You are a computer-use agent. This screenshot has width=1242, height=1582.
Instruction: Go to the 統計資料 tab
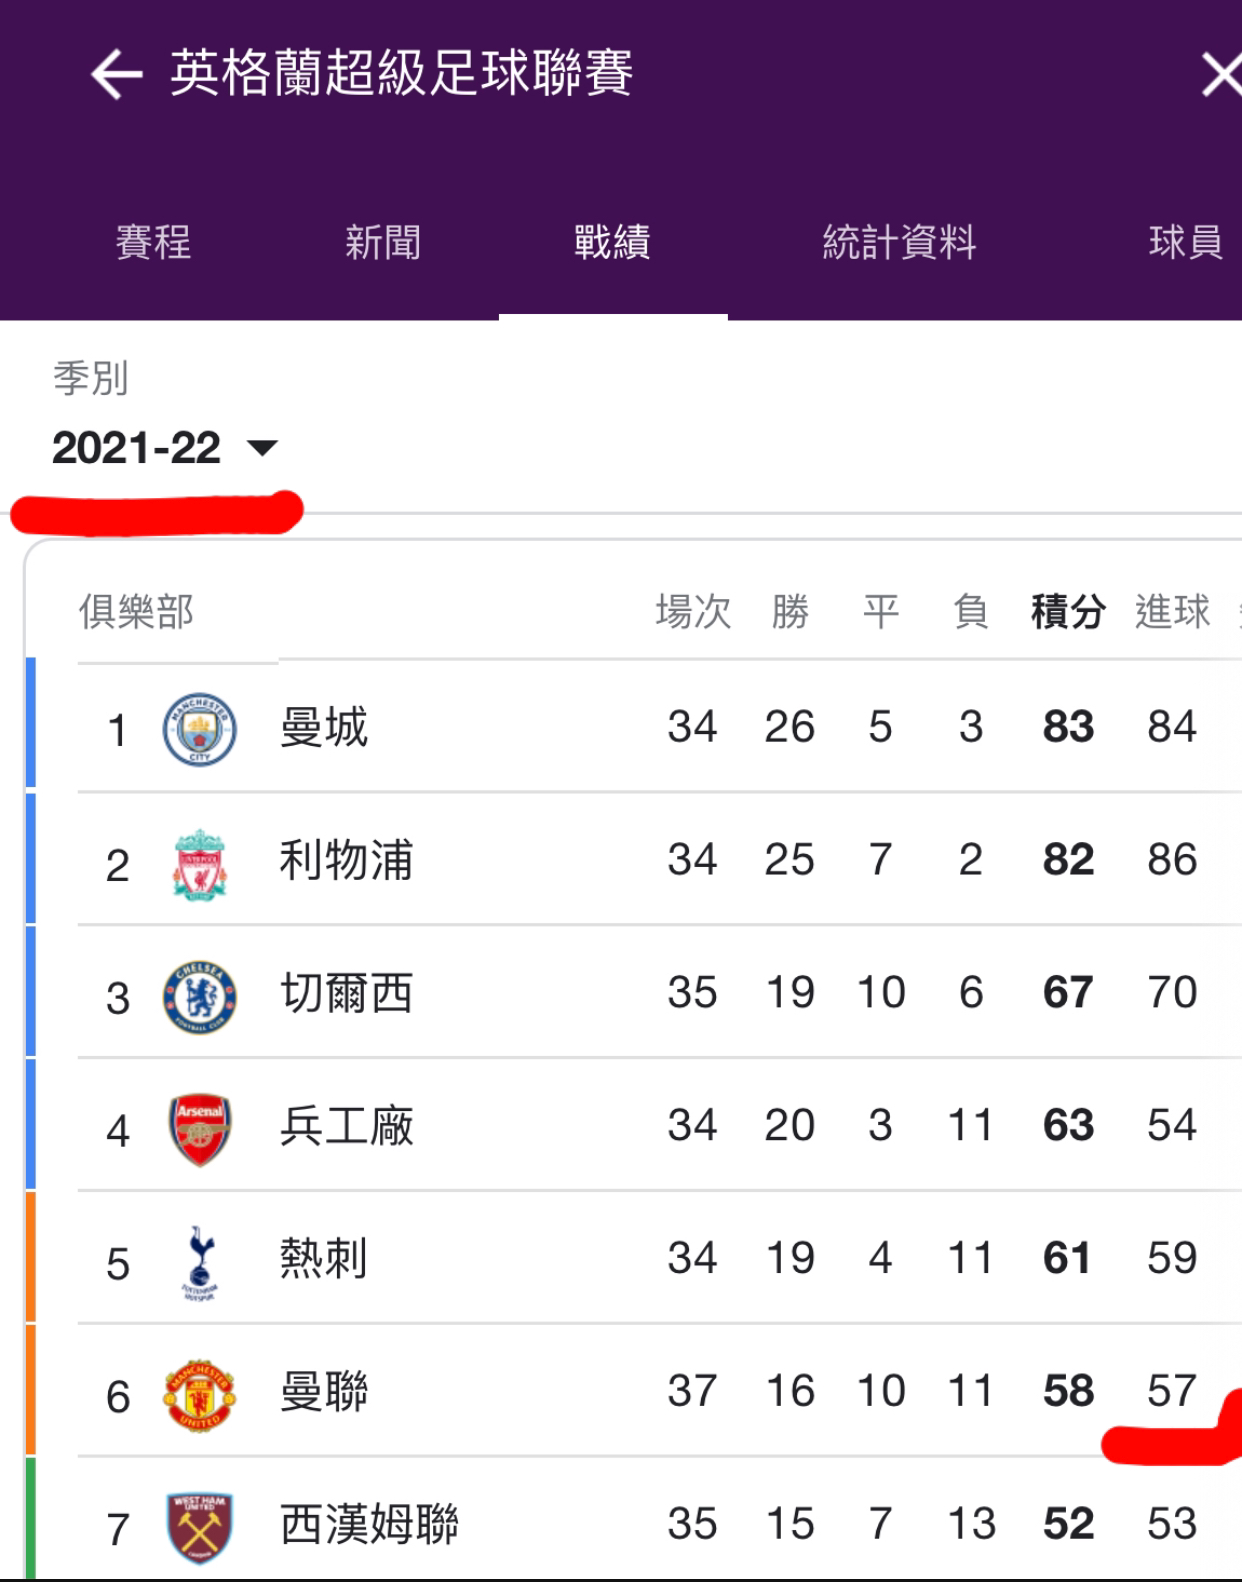click(x=899, y=242)
